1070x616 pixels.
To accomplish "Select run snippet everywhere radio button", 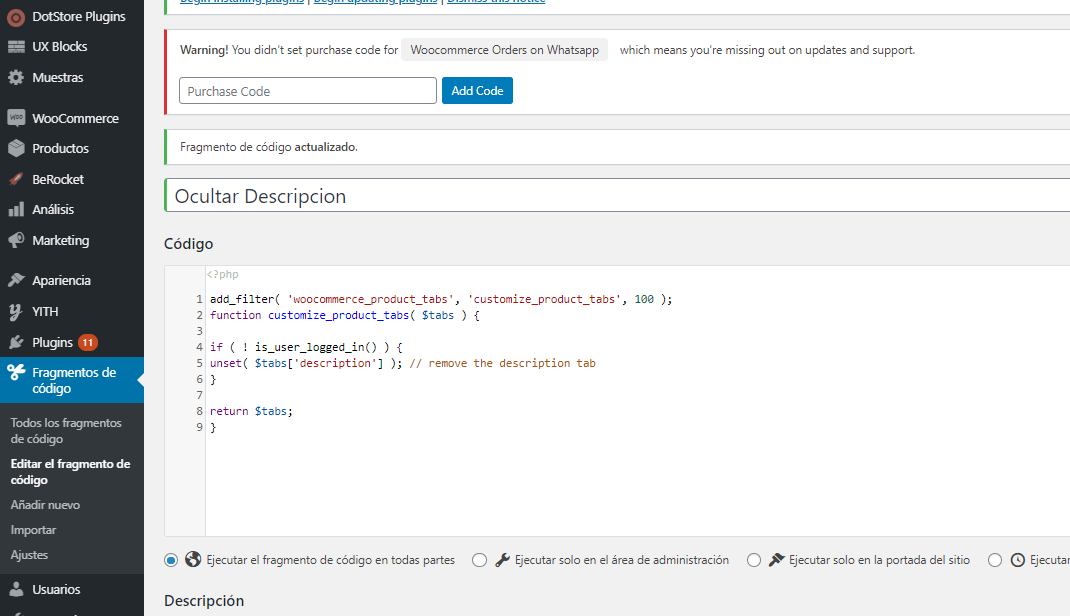I will [171, 560].
